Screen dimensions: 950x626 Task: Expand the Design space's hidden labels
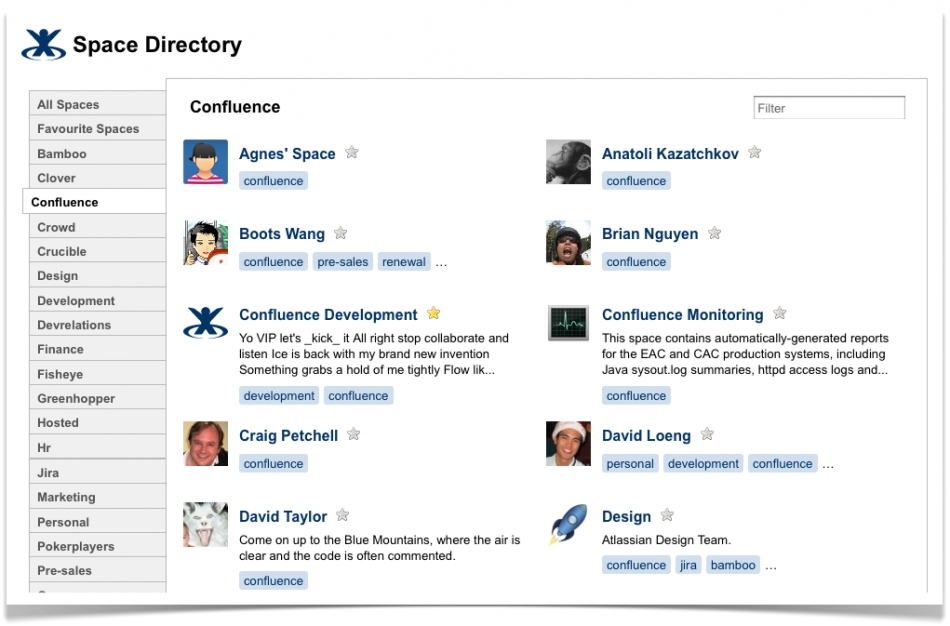(771, 567)
